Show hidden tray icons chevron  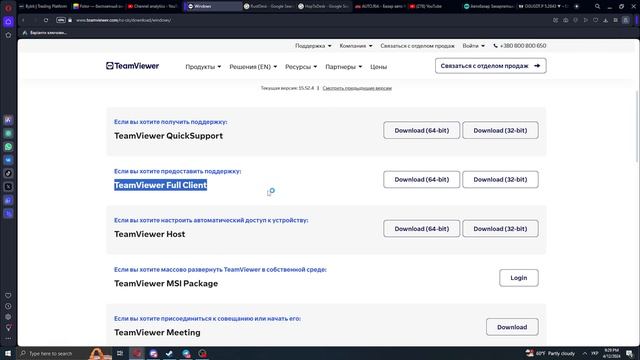[x=584, y=353]
